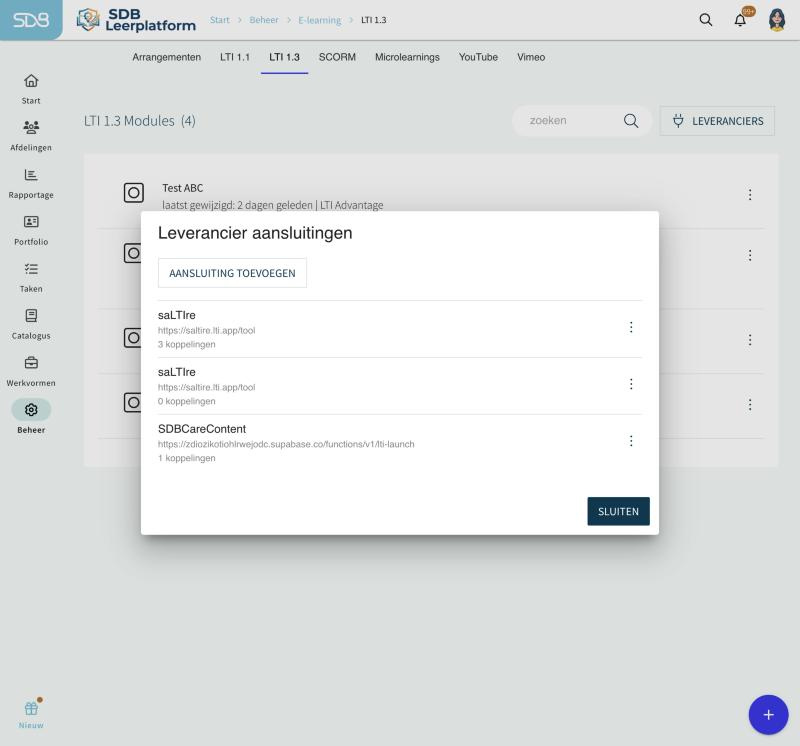Open the Rapportage section
Image resolution: width=800 pixels, height=746 pixels.
coord(31,183)
